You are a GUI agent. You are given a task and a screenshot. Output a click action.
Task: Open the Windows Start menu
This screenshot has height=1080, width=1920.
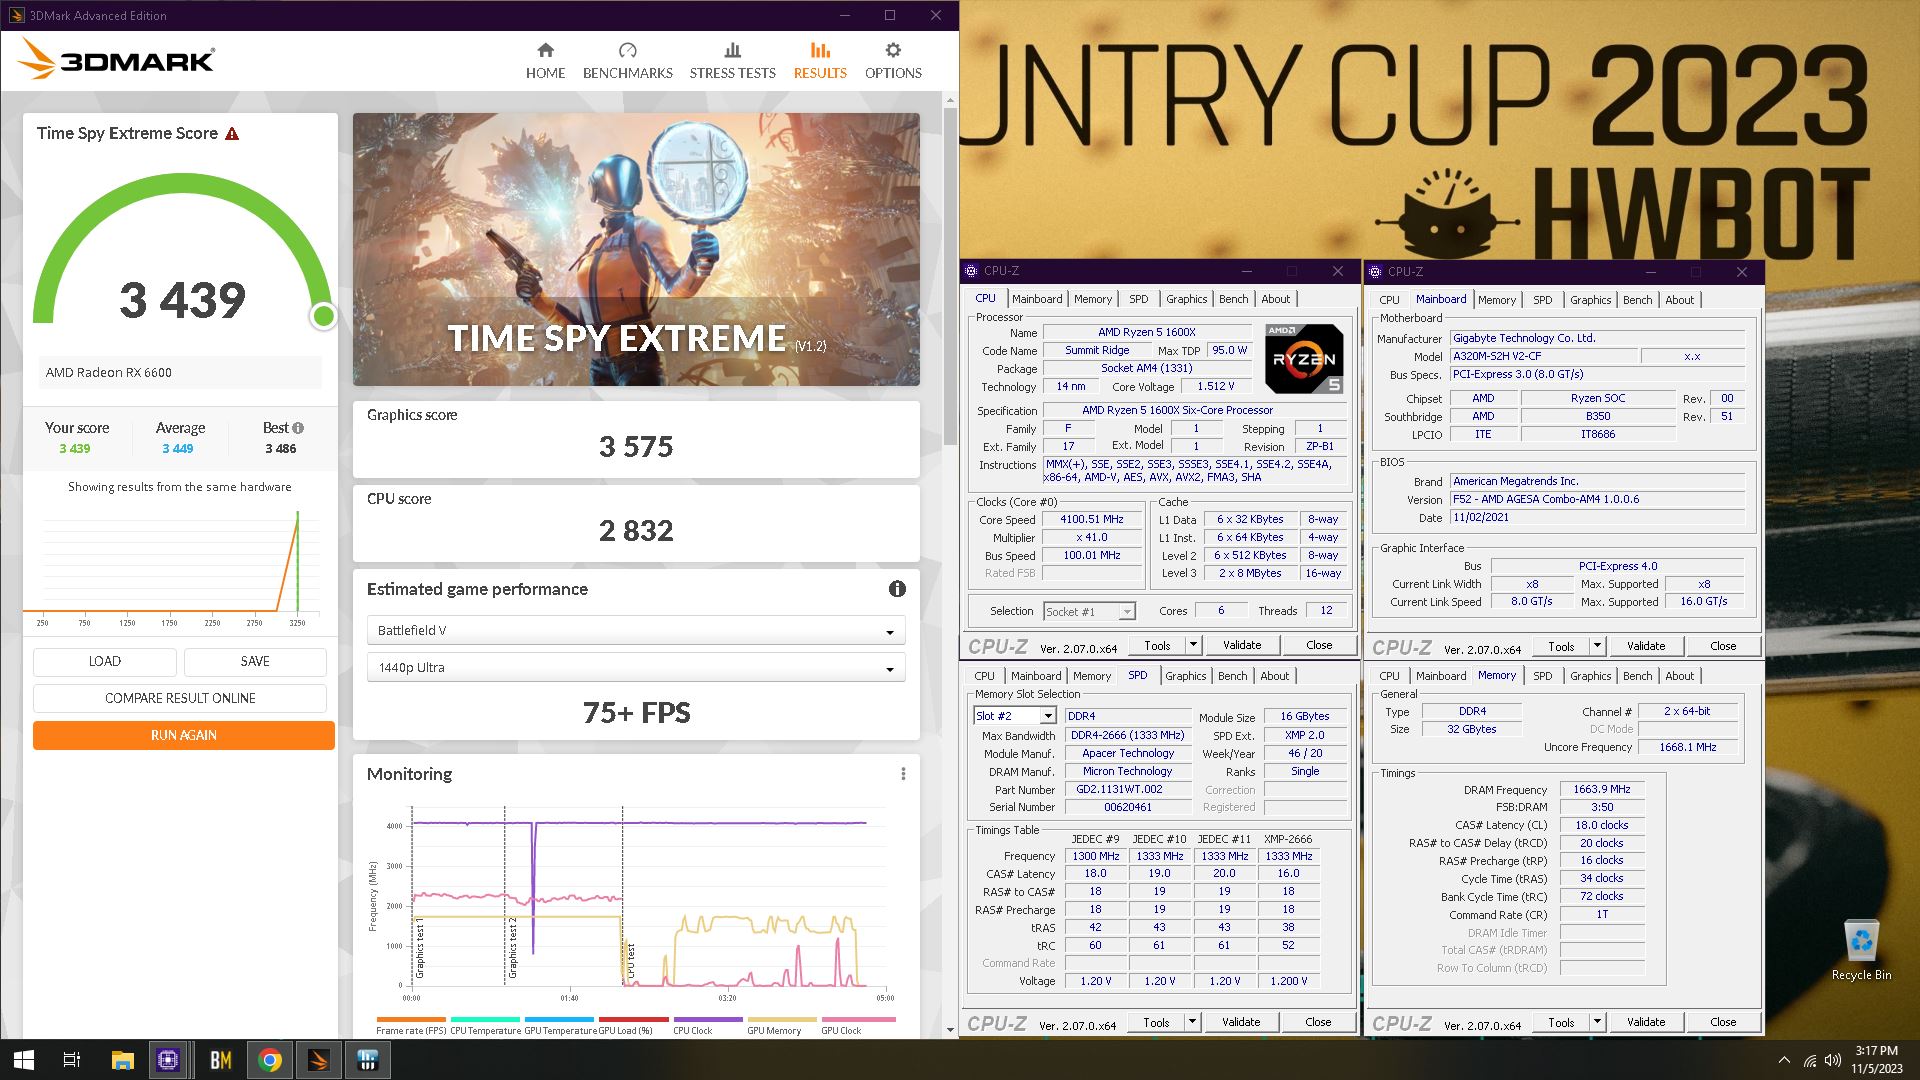(x=24, y=1060)
